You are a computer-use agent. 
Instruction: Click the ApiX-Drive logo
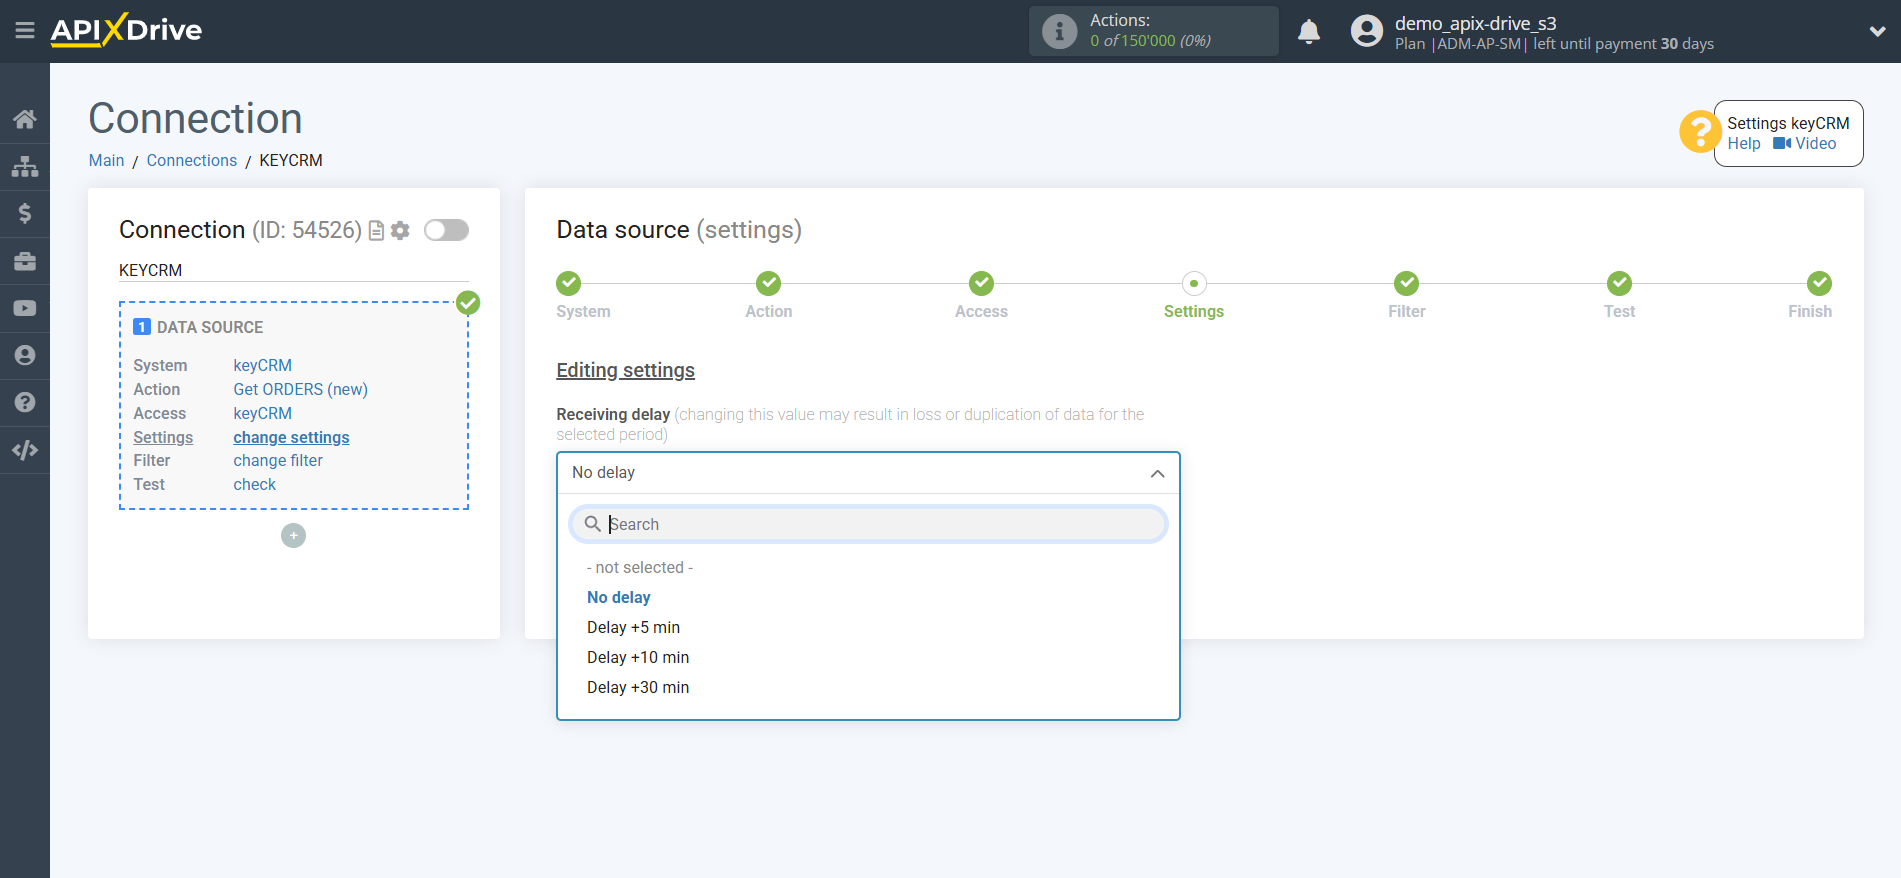[x=126, y=30]
